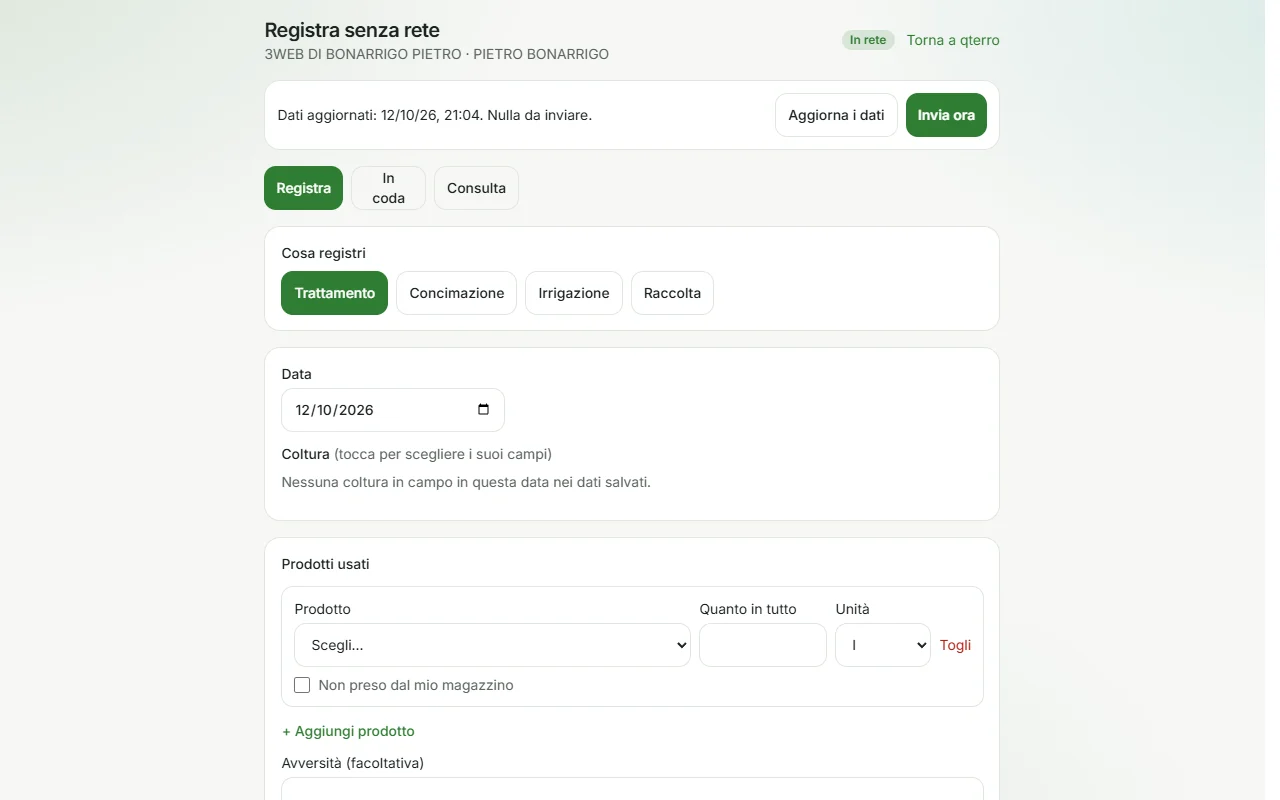Click 'Registra senza rete' heading

(x=352, y=30)
